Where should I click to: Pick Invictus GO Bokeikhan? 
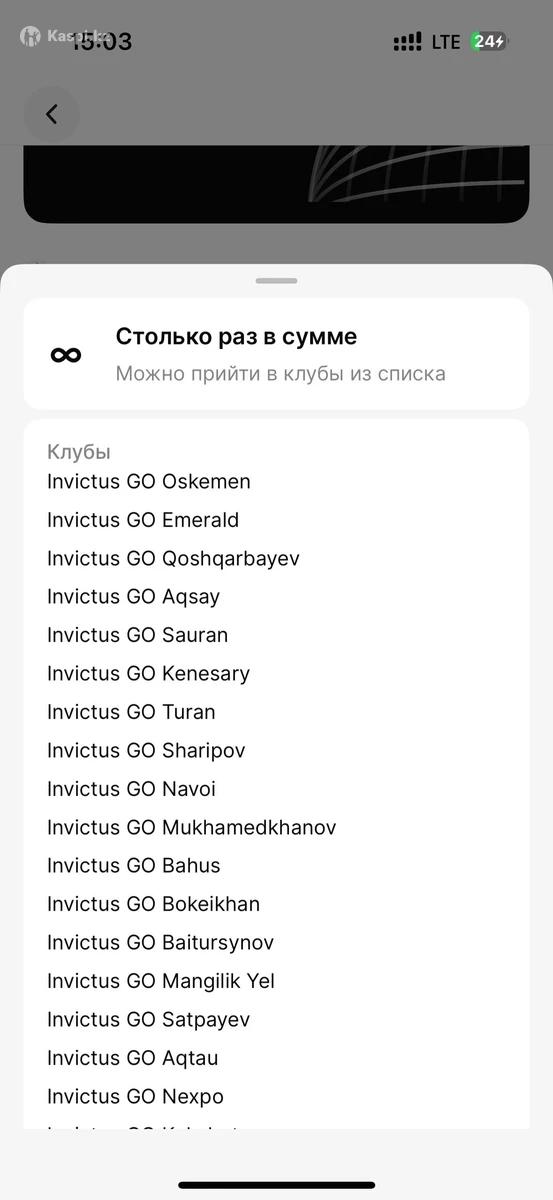pyautogui.click(x=153, y=904)
